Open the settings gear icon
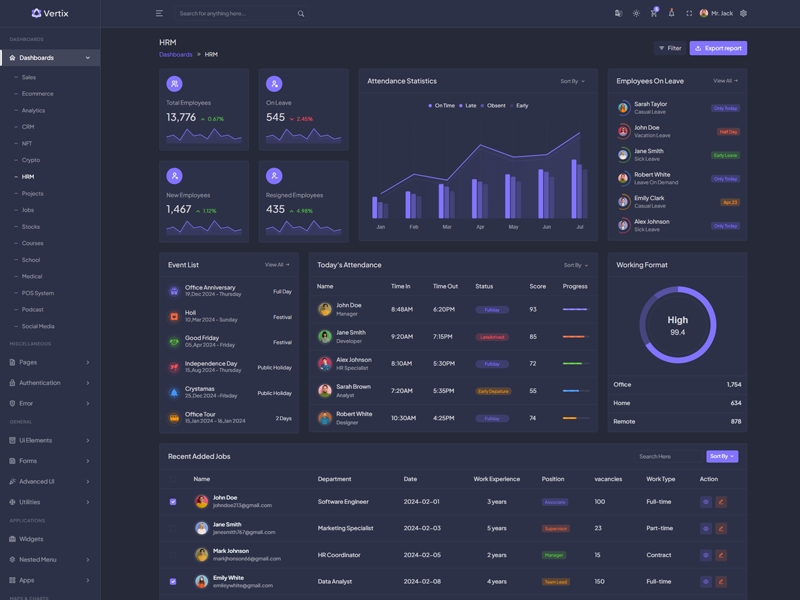The width and height of the screenshot is (800, 600). 743,13
